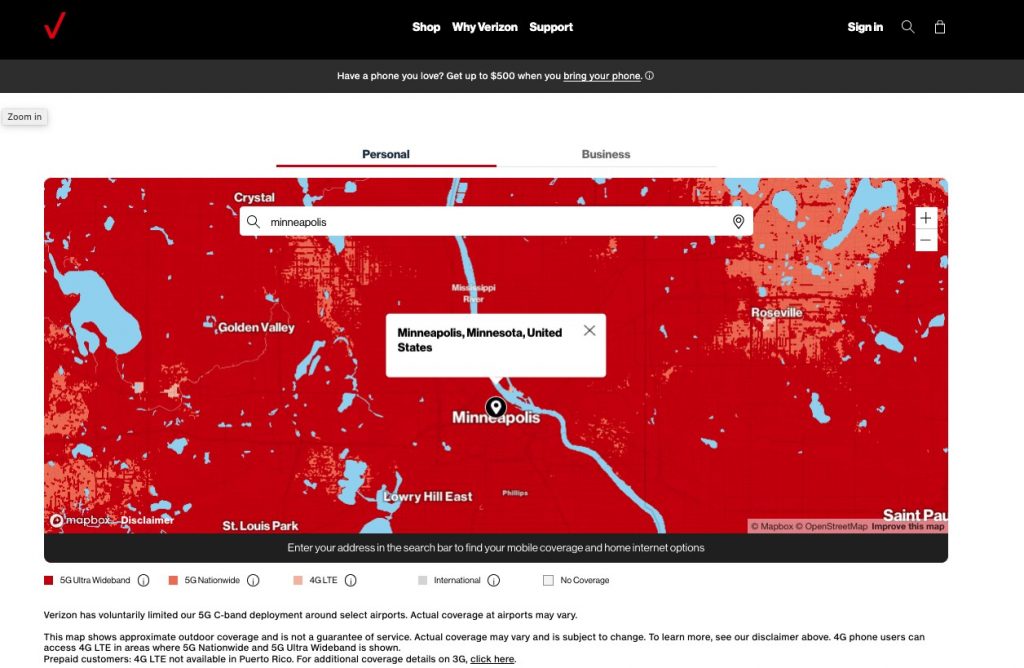This screenshot has width=1024, height=668.
Task: Open the Shop menu
Action: click(426, 27)
